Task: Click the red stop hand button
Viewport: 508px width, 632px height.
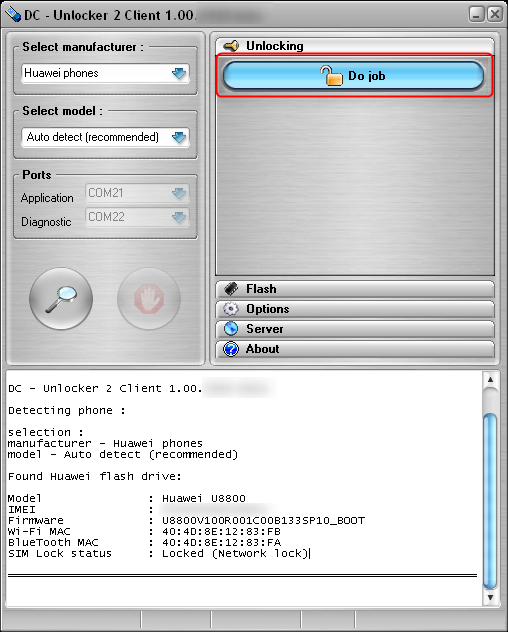Action: (x=149, y=299)
